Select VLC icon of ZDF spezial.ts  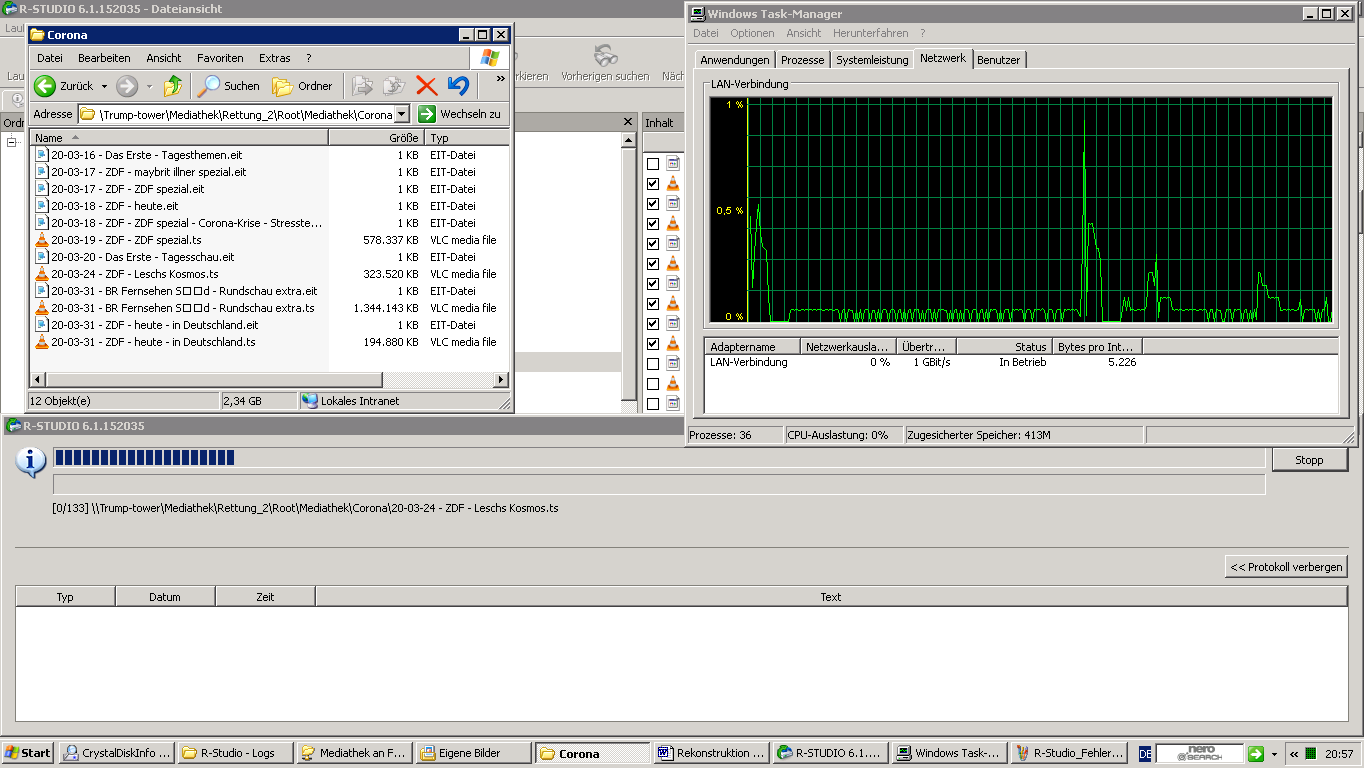tap(42, 240)
